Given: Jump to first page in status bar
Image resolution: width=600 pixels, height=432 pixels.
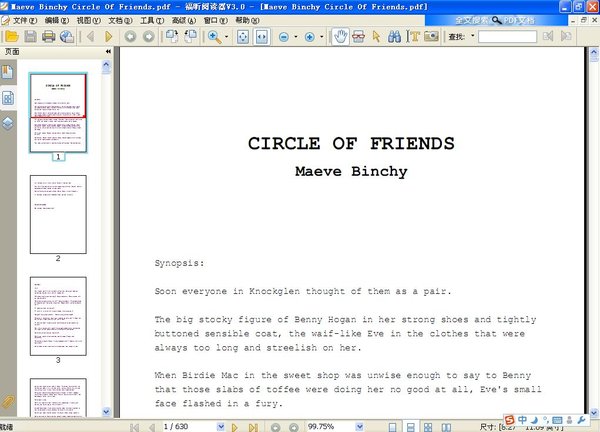Looking at the screenshot, I should tap(134, 427).
